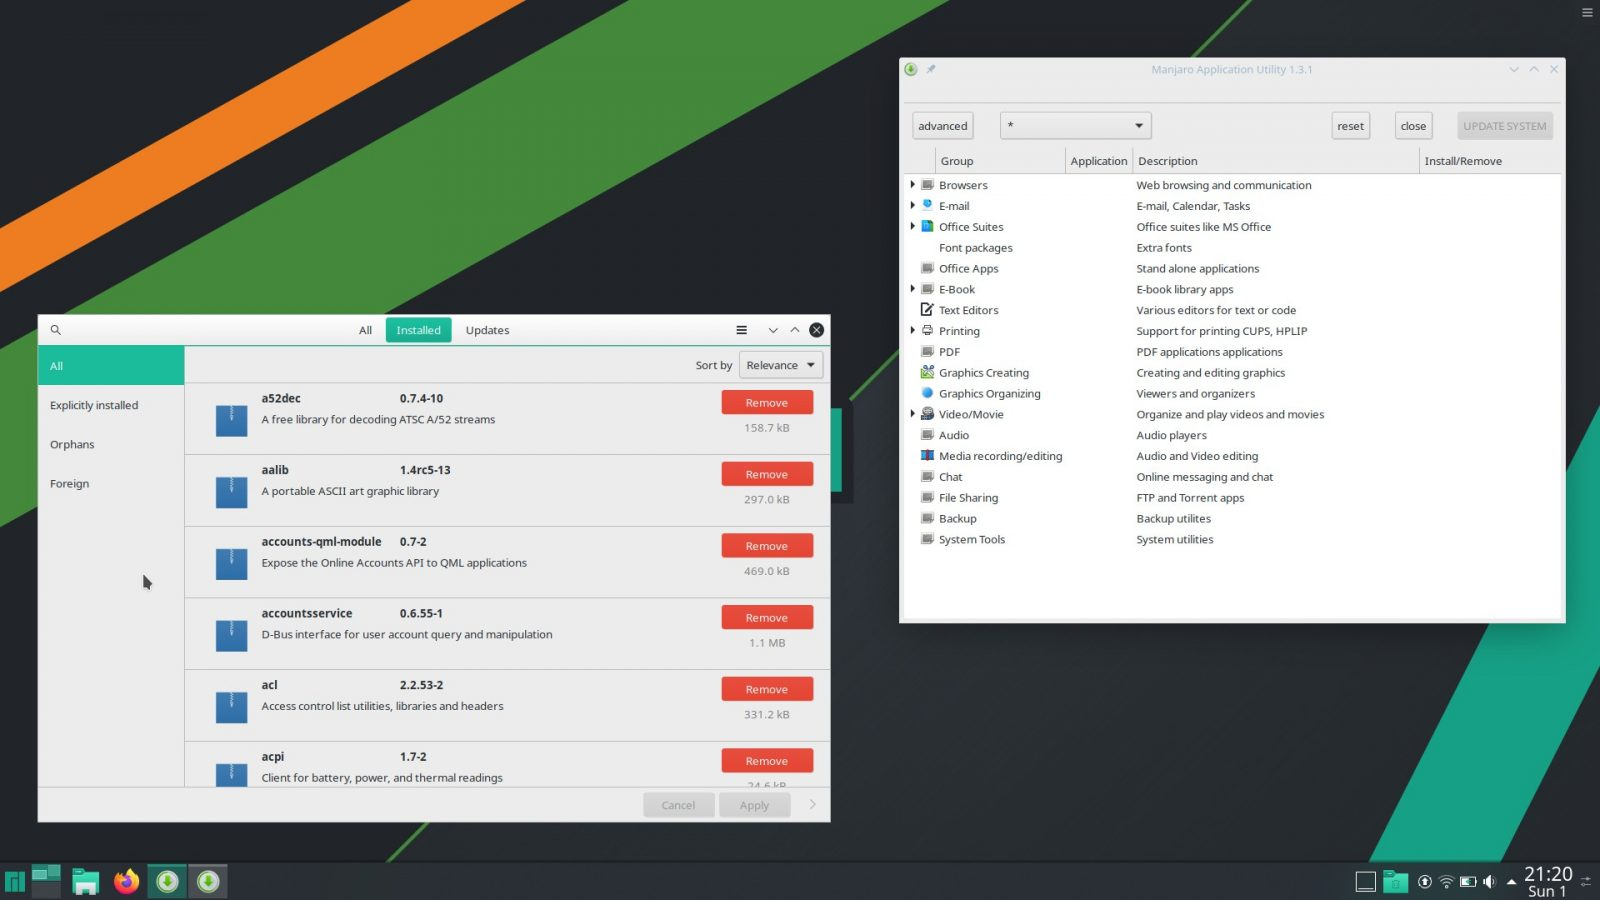Viewport: 1600px width, 900px height.
Task: Select the aalib package icon
Action: tap(232, 491)
